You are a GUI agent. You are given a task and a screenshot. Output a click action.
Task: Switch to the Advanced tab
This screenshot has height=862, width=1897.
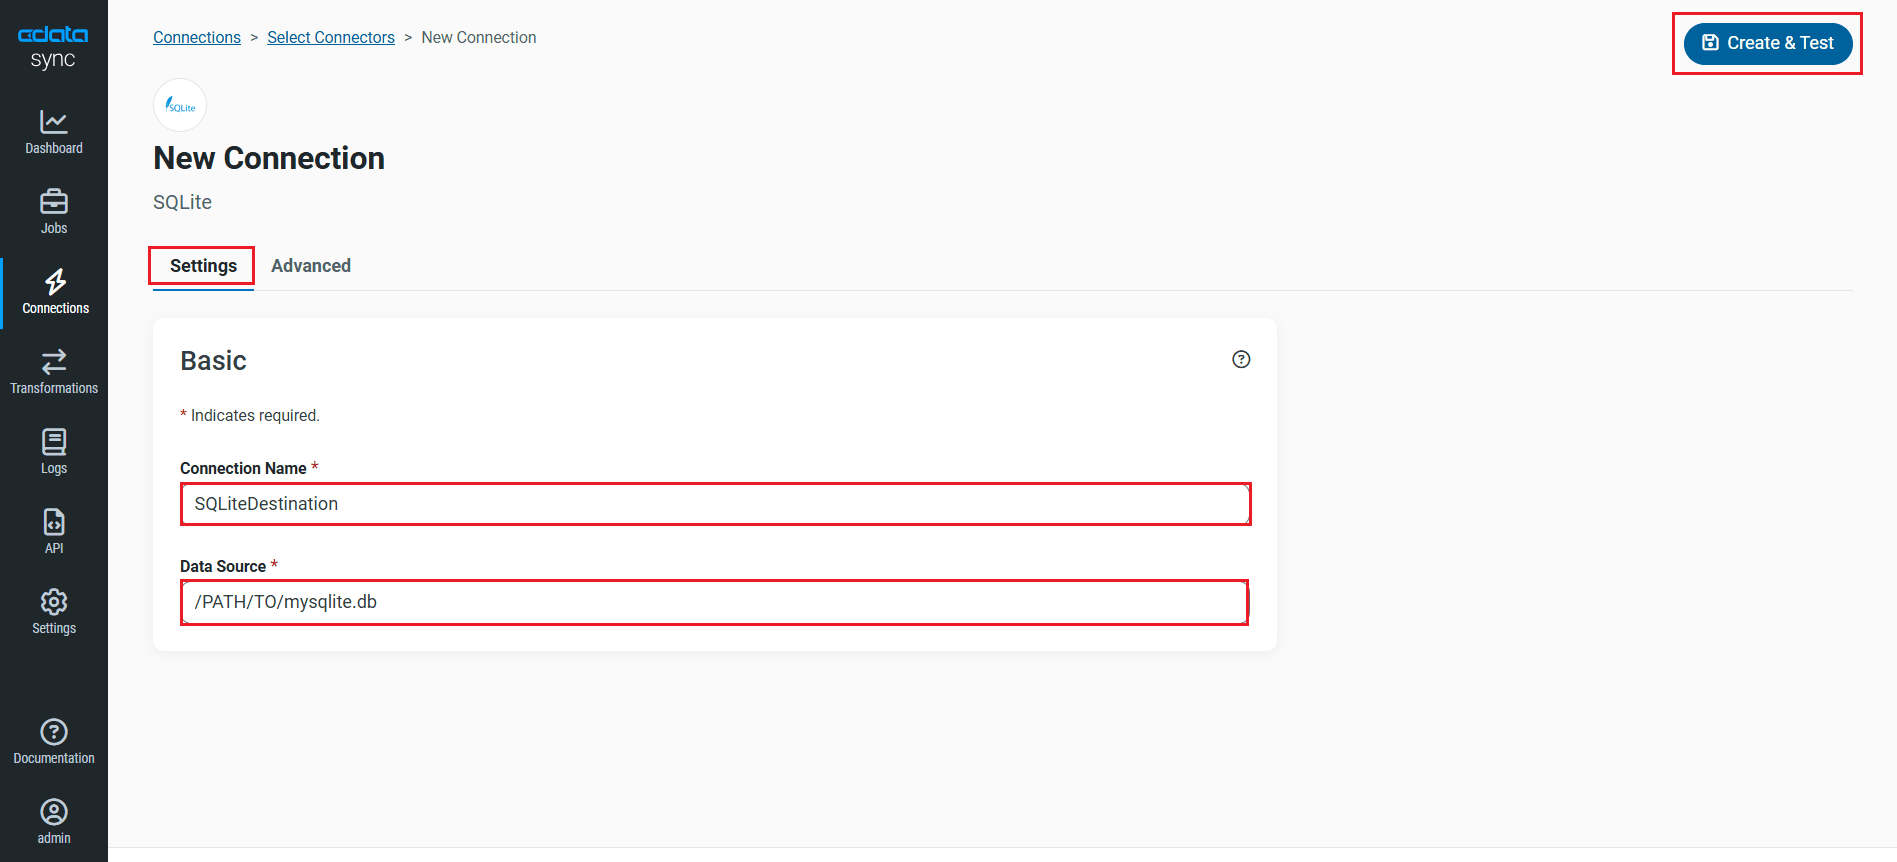[311, 266]
